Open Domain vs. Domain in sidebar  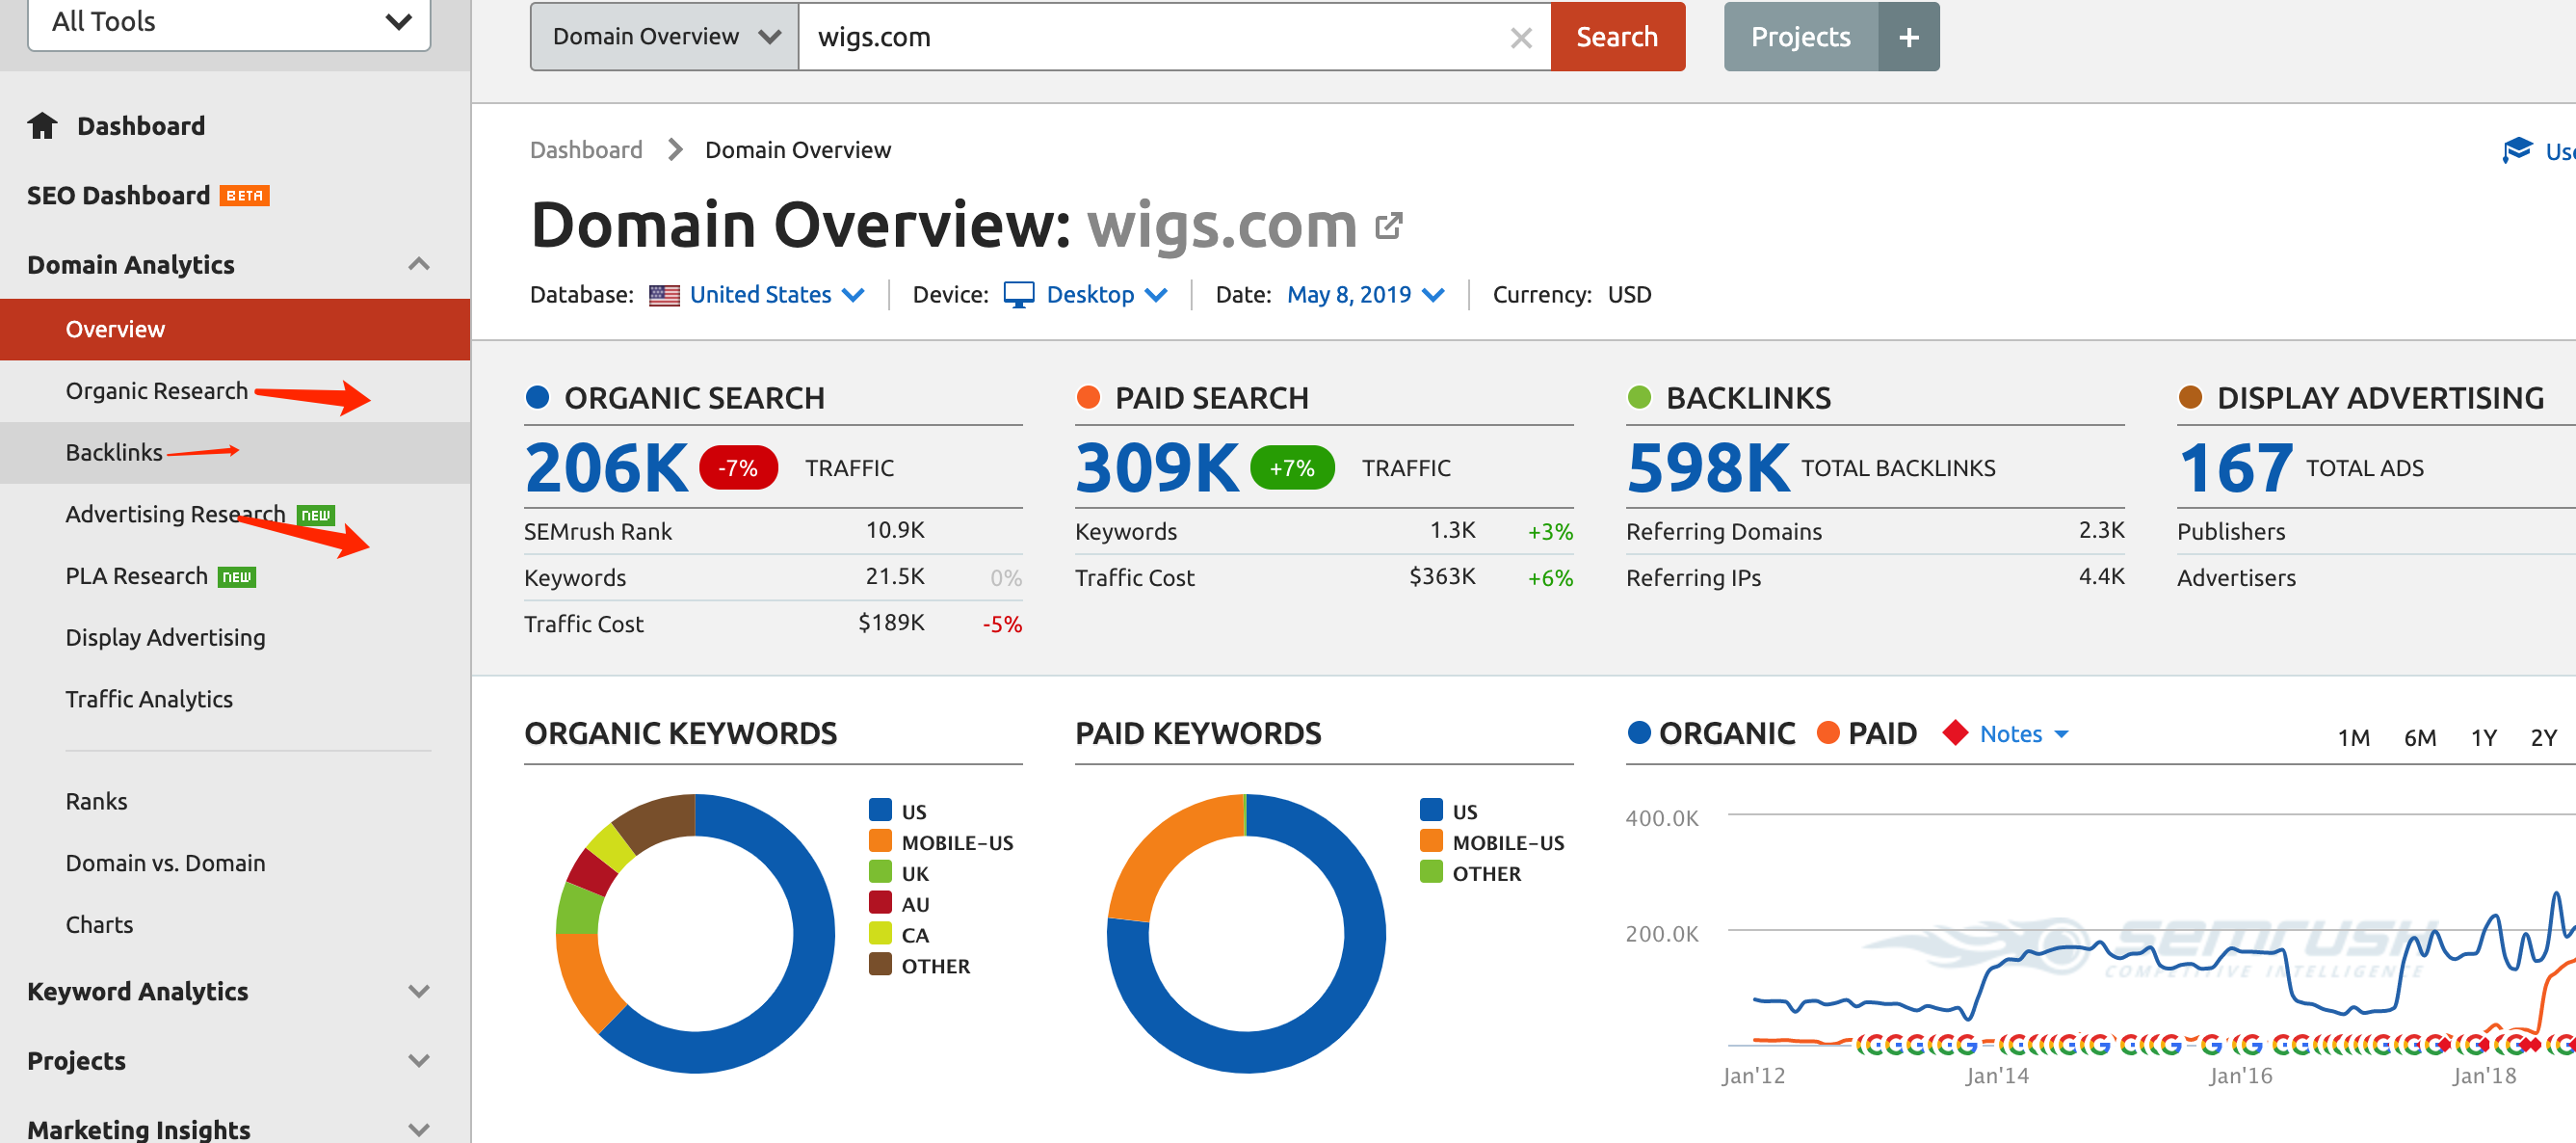[x=165, y=863]
